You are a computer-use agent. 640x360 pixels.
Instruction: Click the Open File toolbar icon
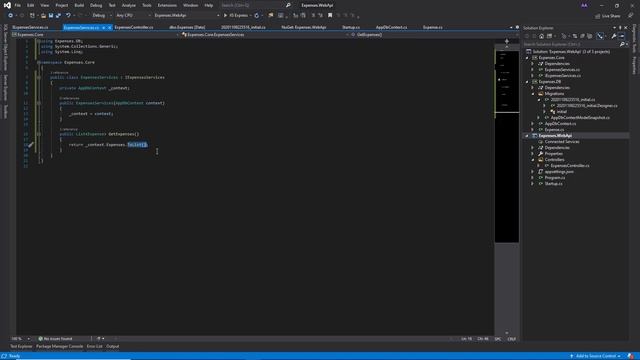click(x=43, y=16)
